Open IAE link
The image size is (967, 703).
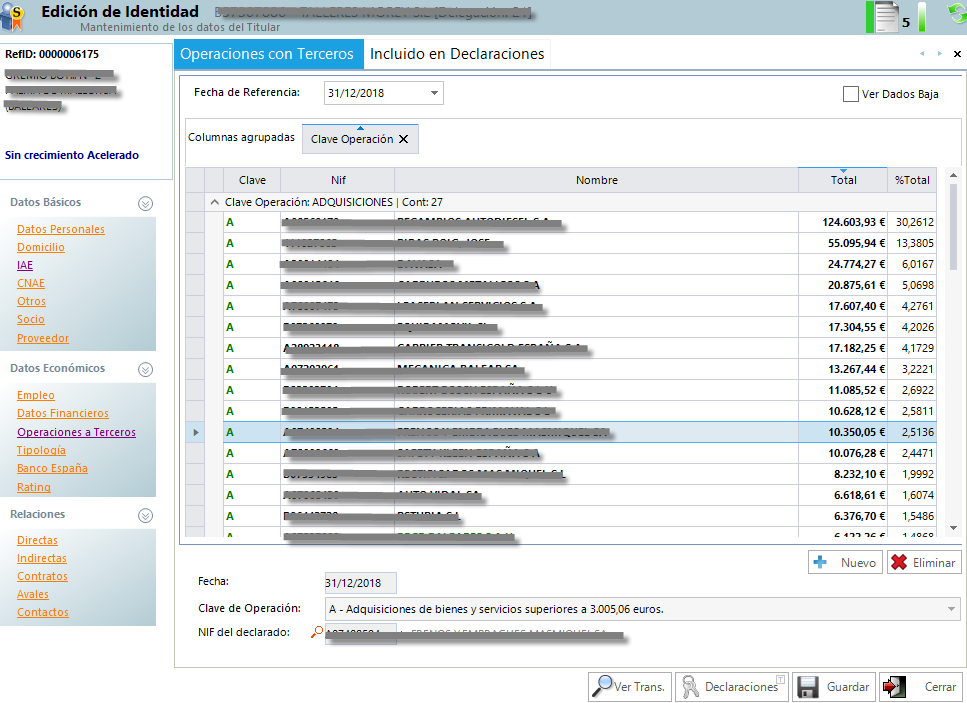25,265
